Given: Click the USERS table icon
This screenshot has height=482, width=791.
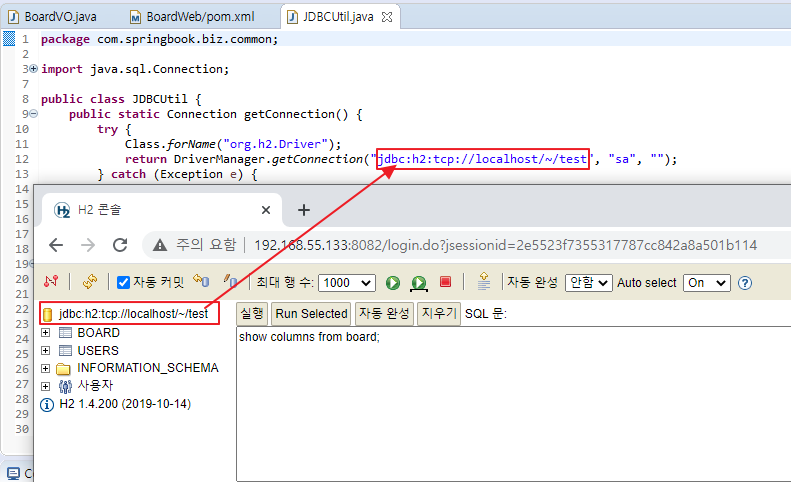Looking at the screenshot, I should point(65,350).
